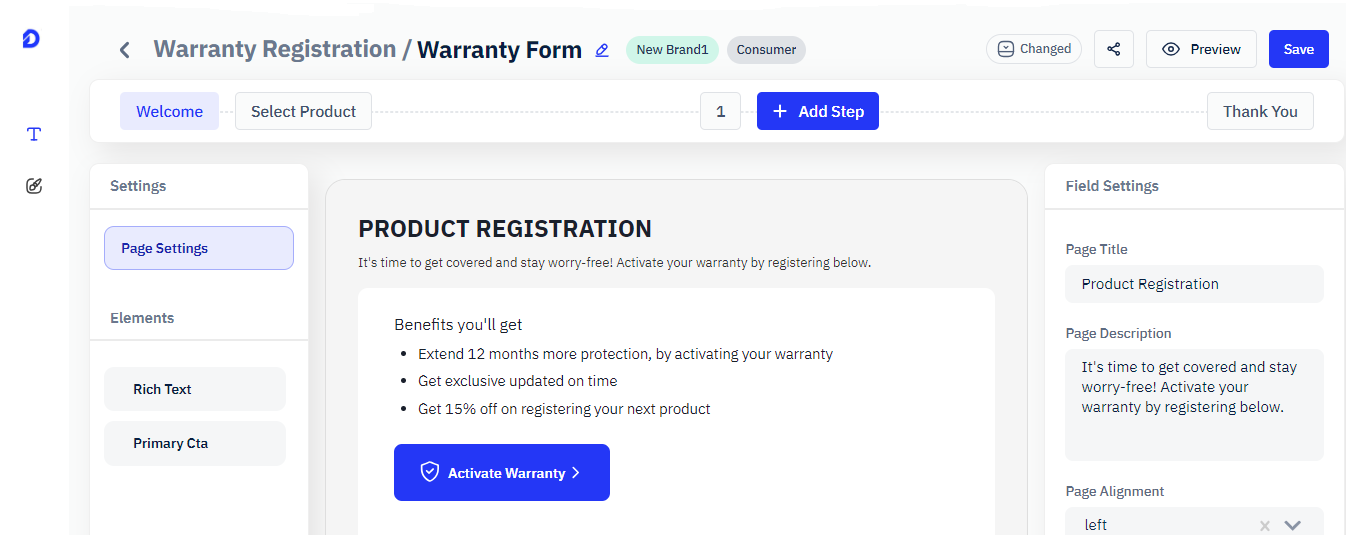Select step number 1
The height and width of the screenshot is (536, 1347).
720,111
